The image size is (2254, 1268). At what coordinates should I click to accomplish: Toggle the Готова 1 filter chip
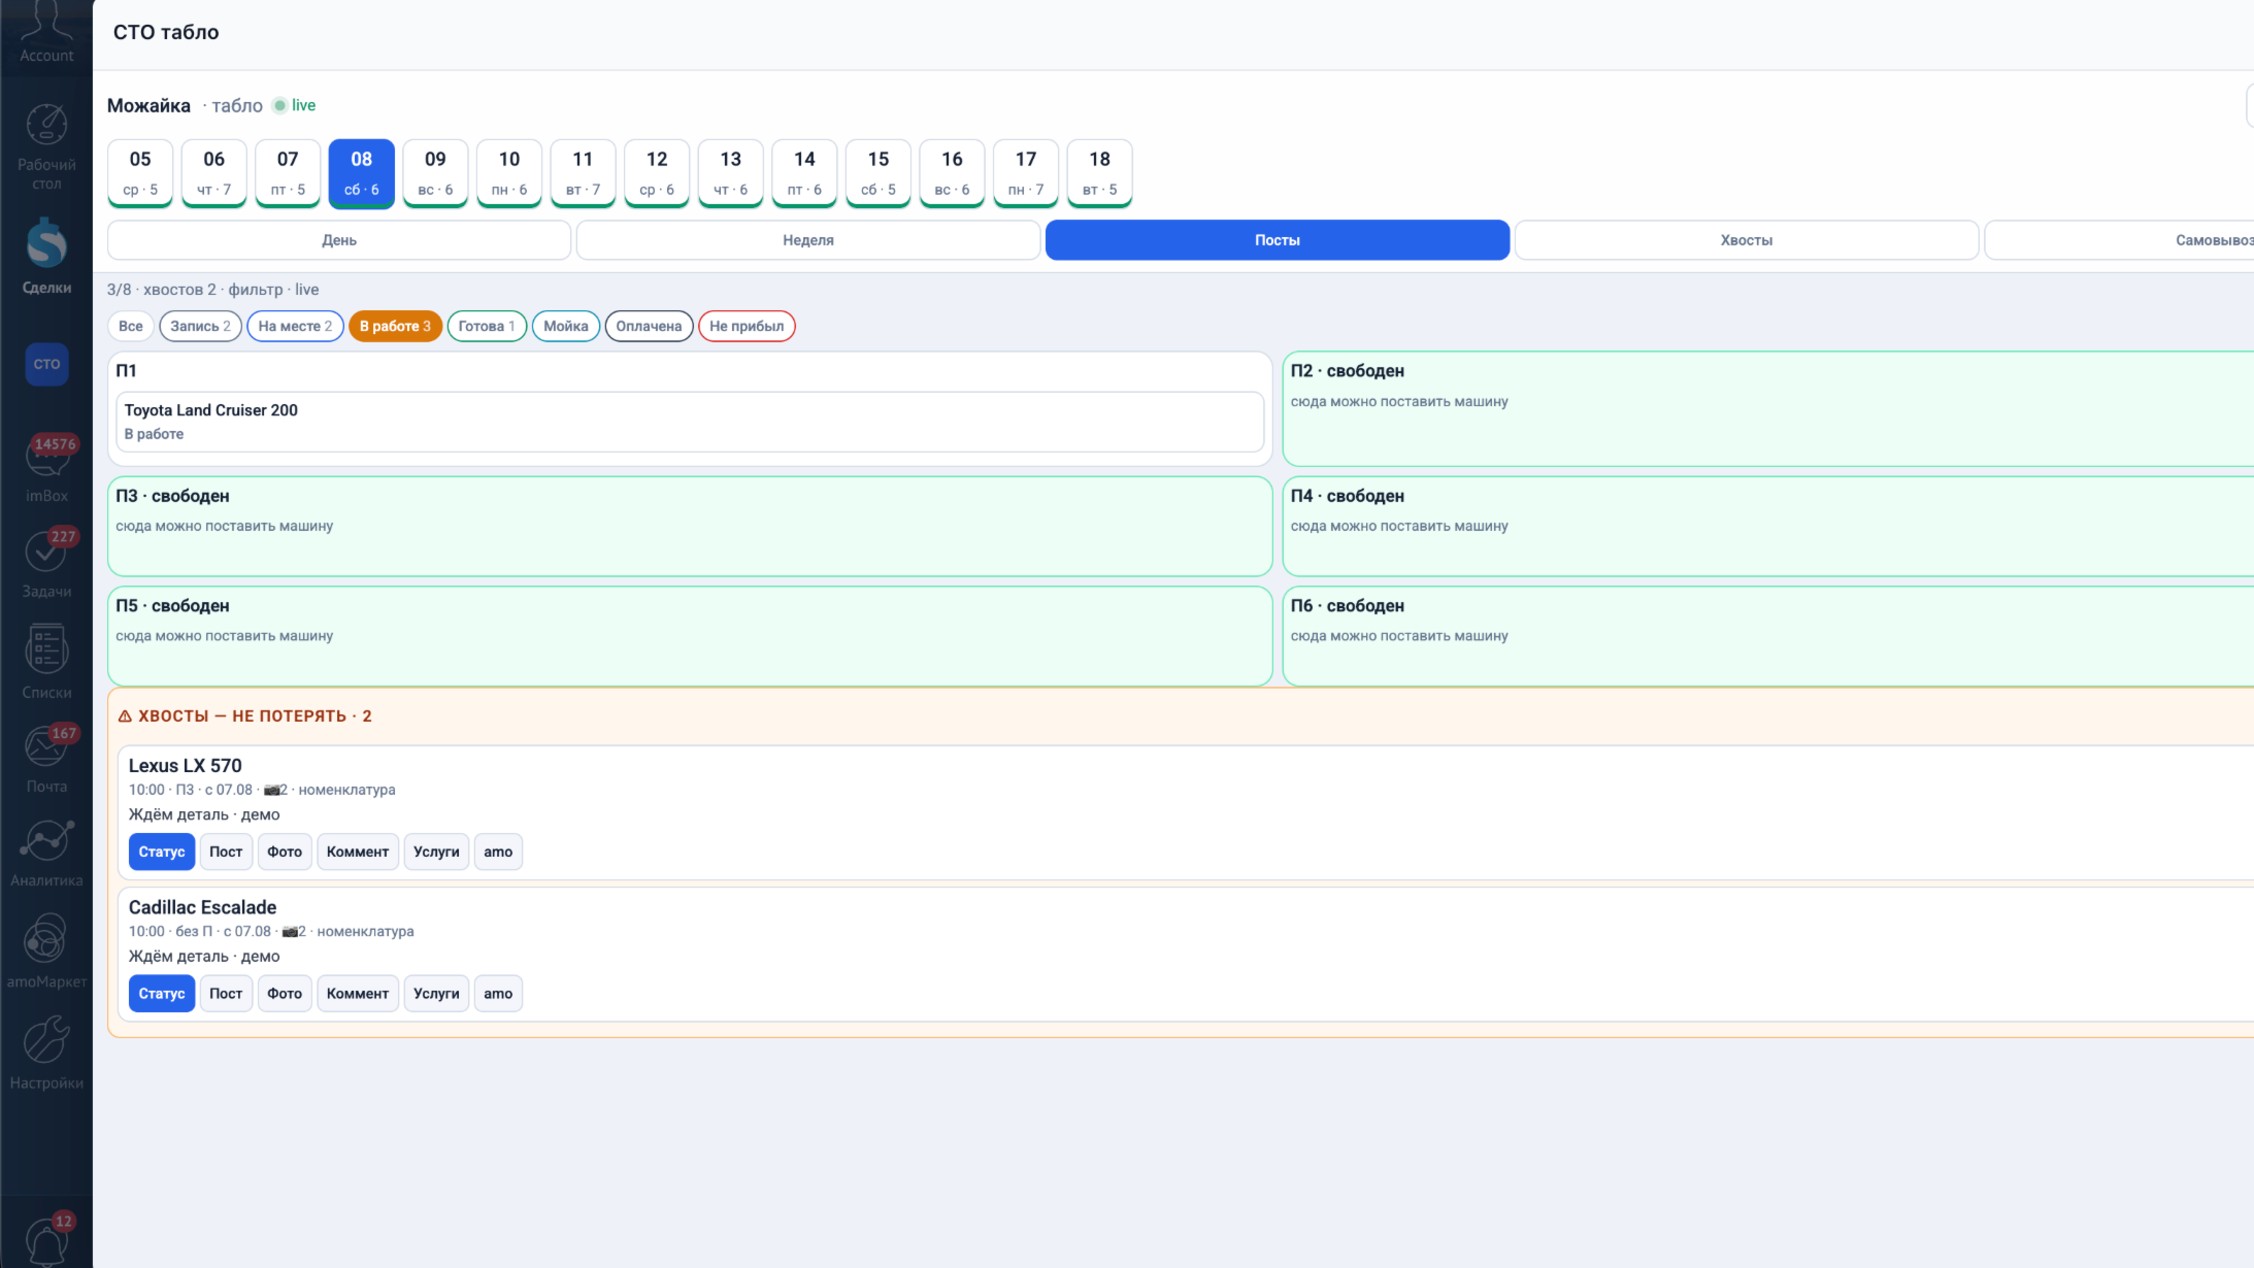487,326
